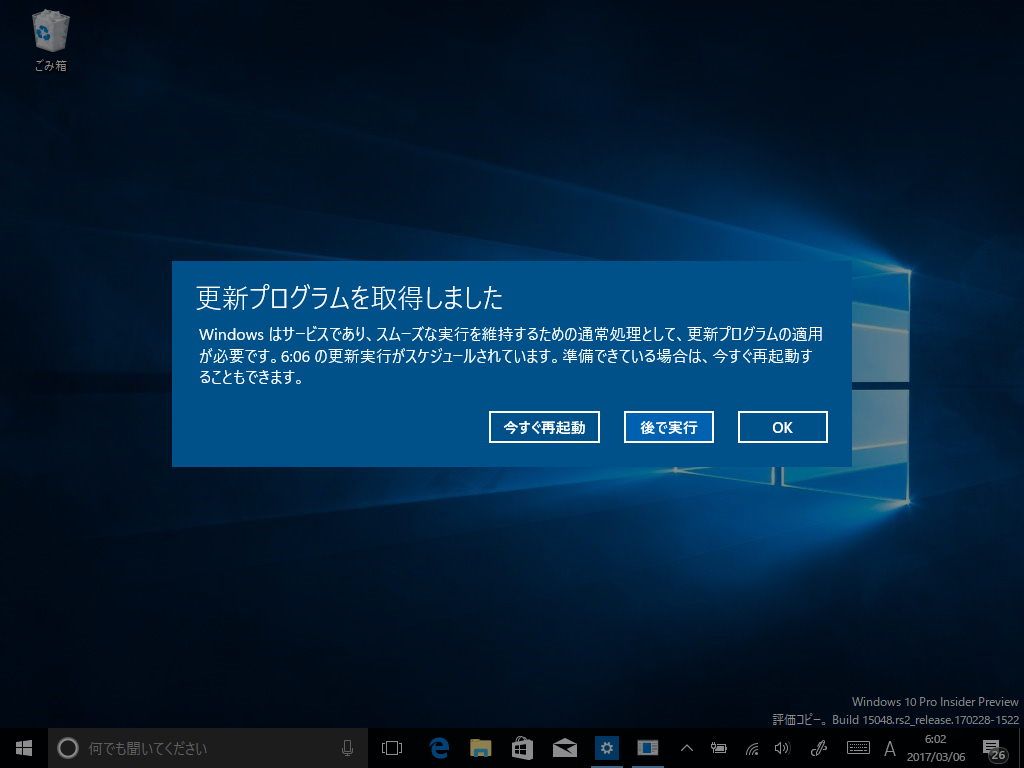Open the Windows Store app
This screenshot has width=1024, height=768.
(x=522, y=747)
